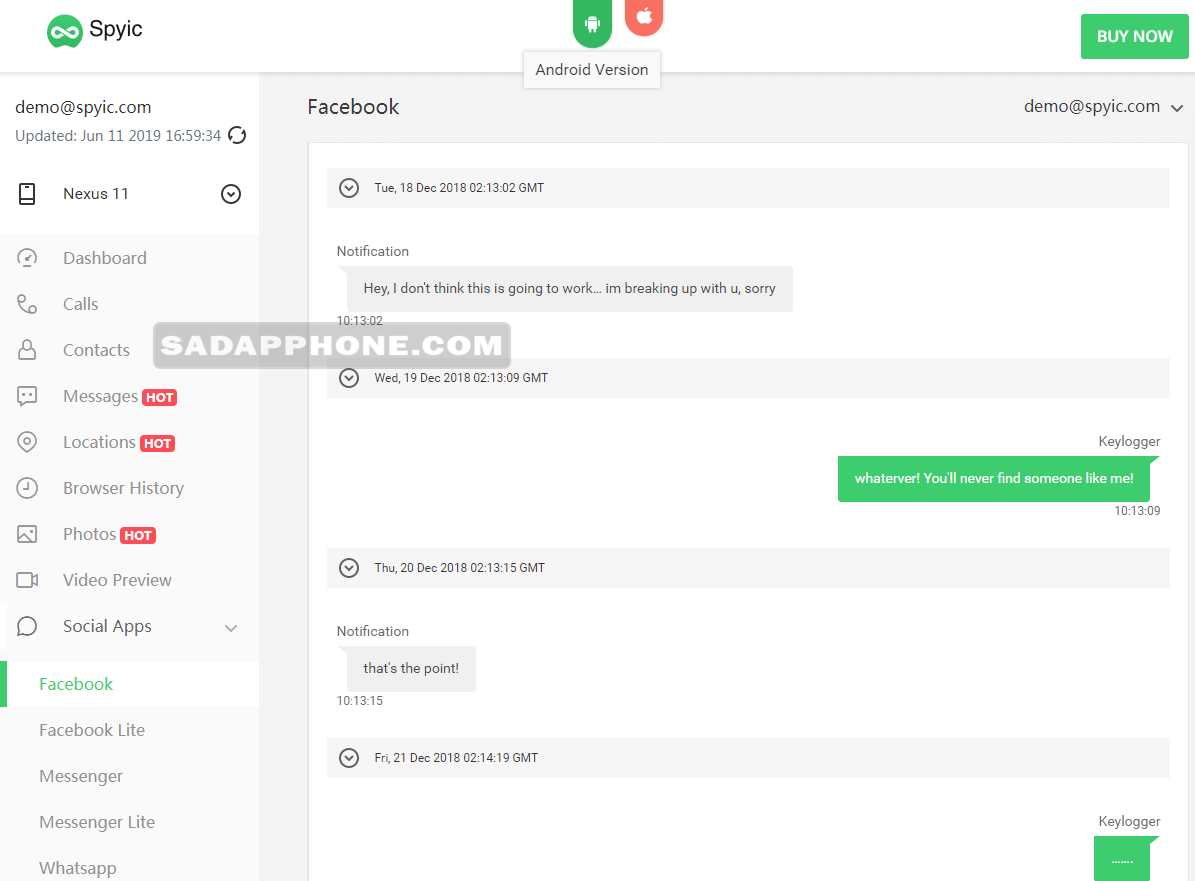Refresh data with the sync icon
The image size is (1195, 881).
(x=237, y=135)
